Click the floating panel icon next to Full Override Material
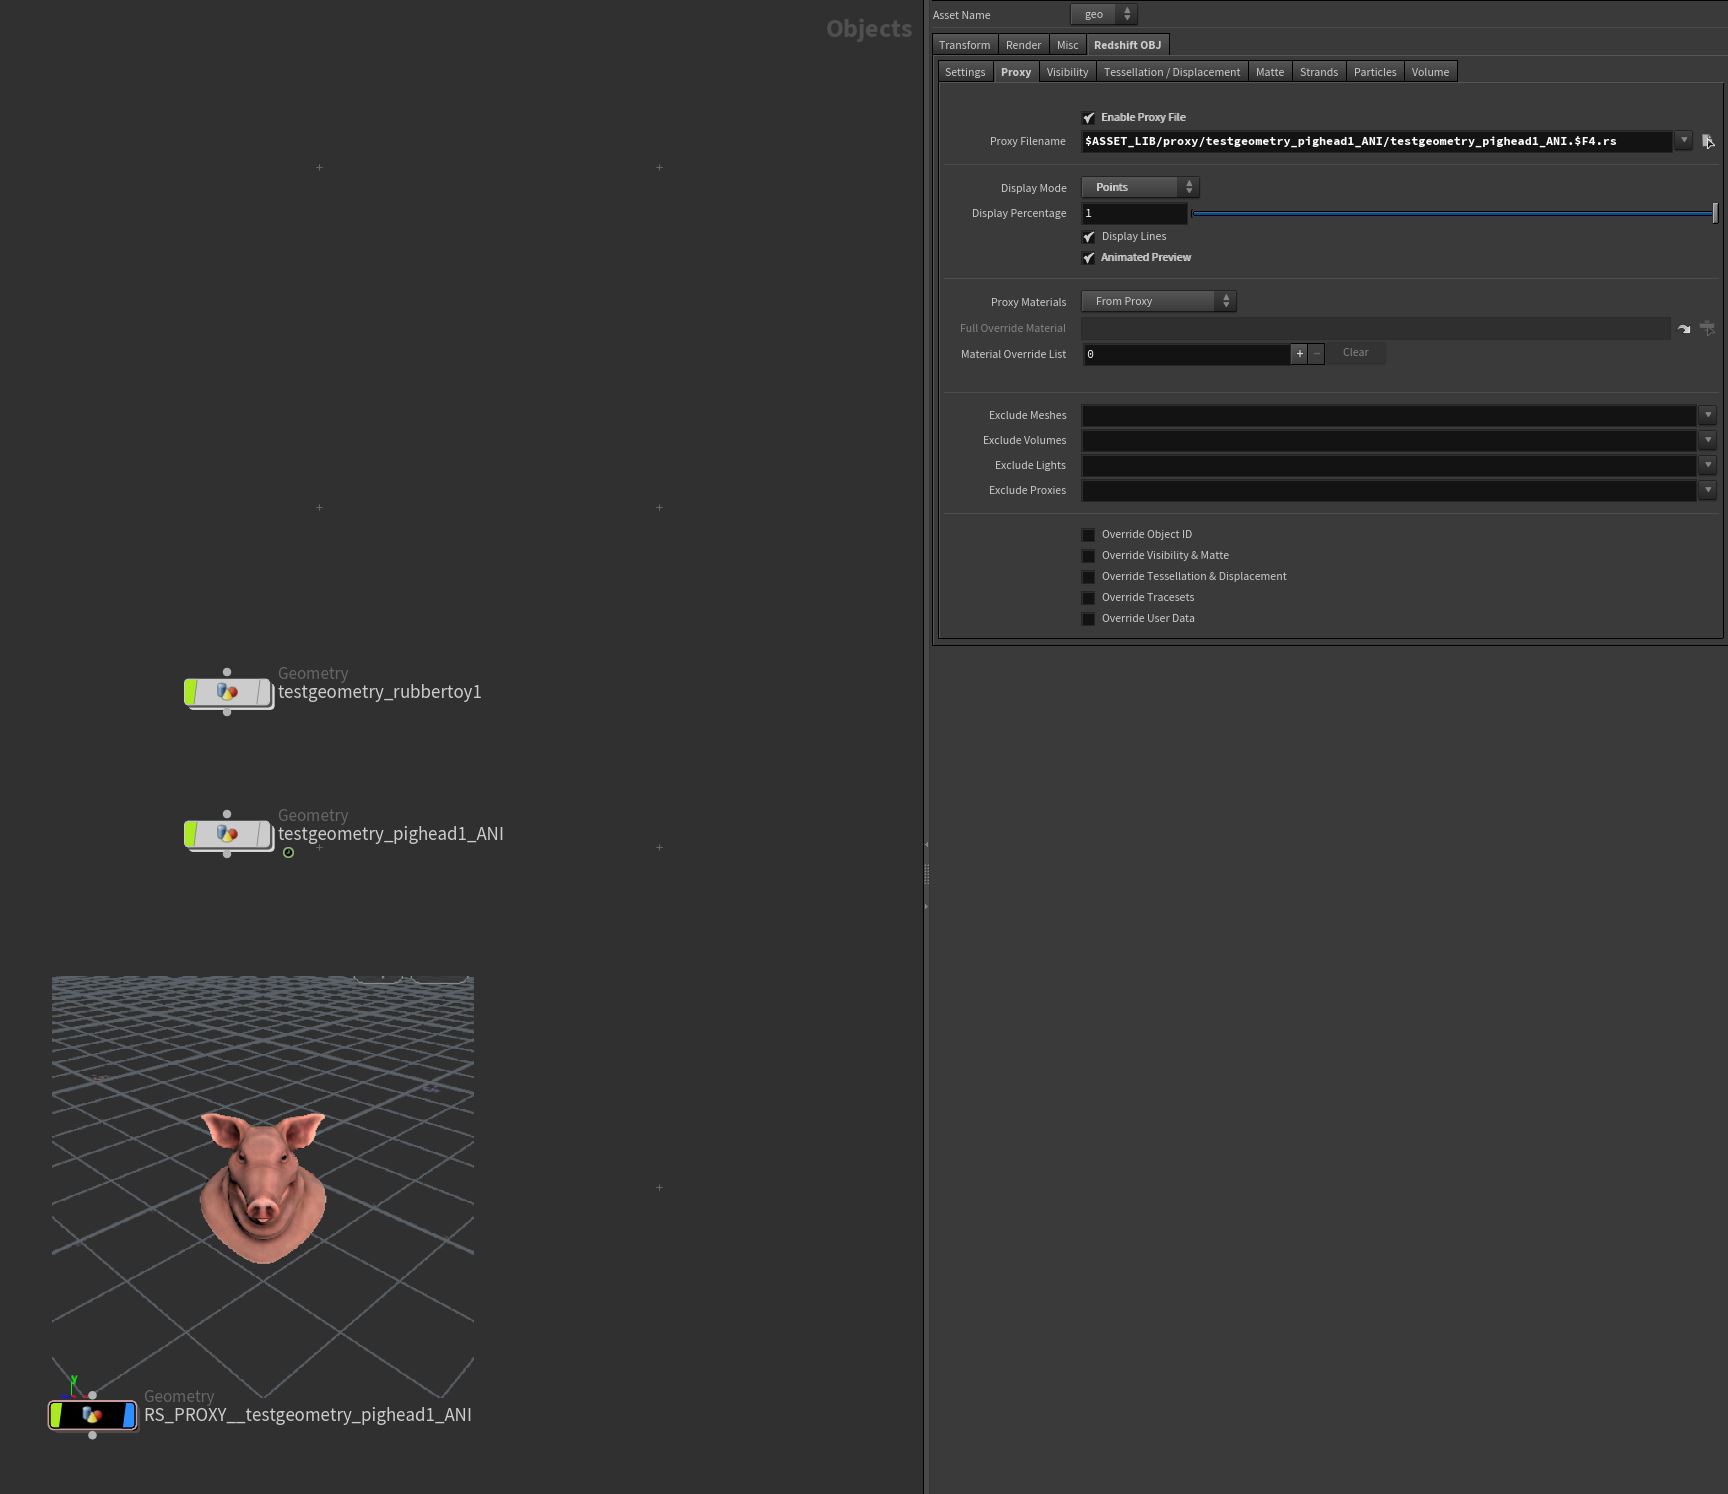Viewport: 1728px width, 1494px height. 1708,328
